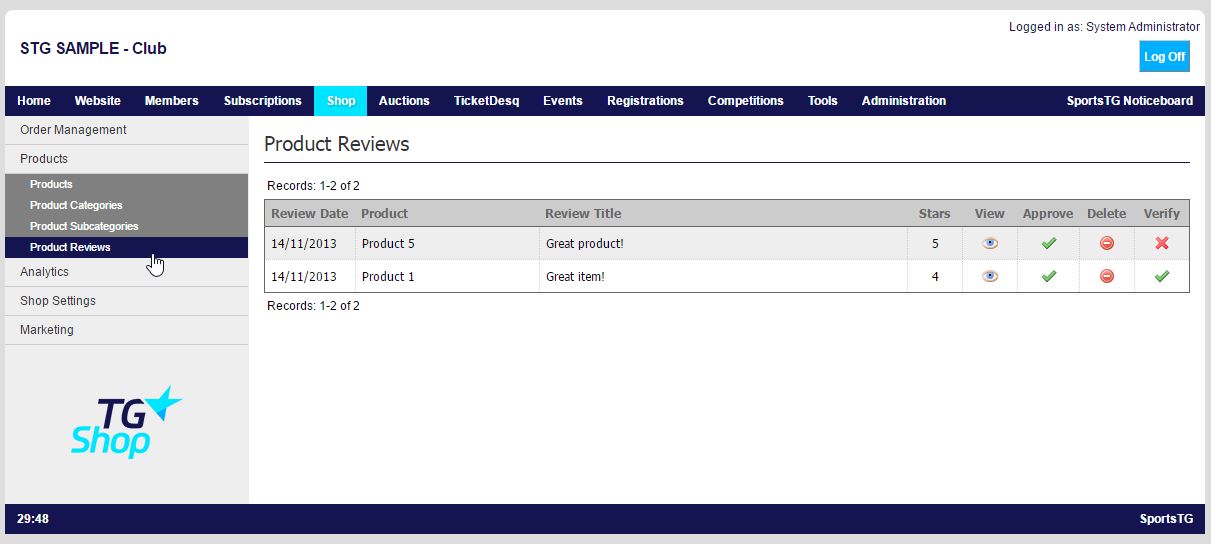Select Product Reviews in the sidebar
This screenshot has height=544, width=1211.
tap(127, 247)
